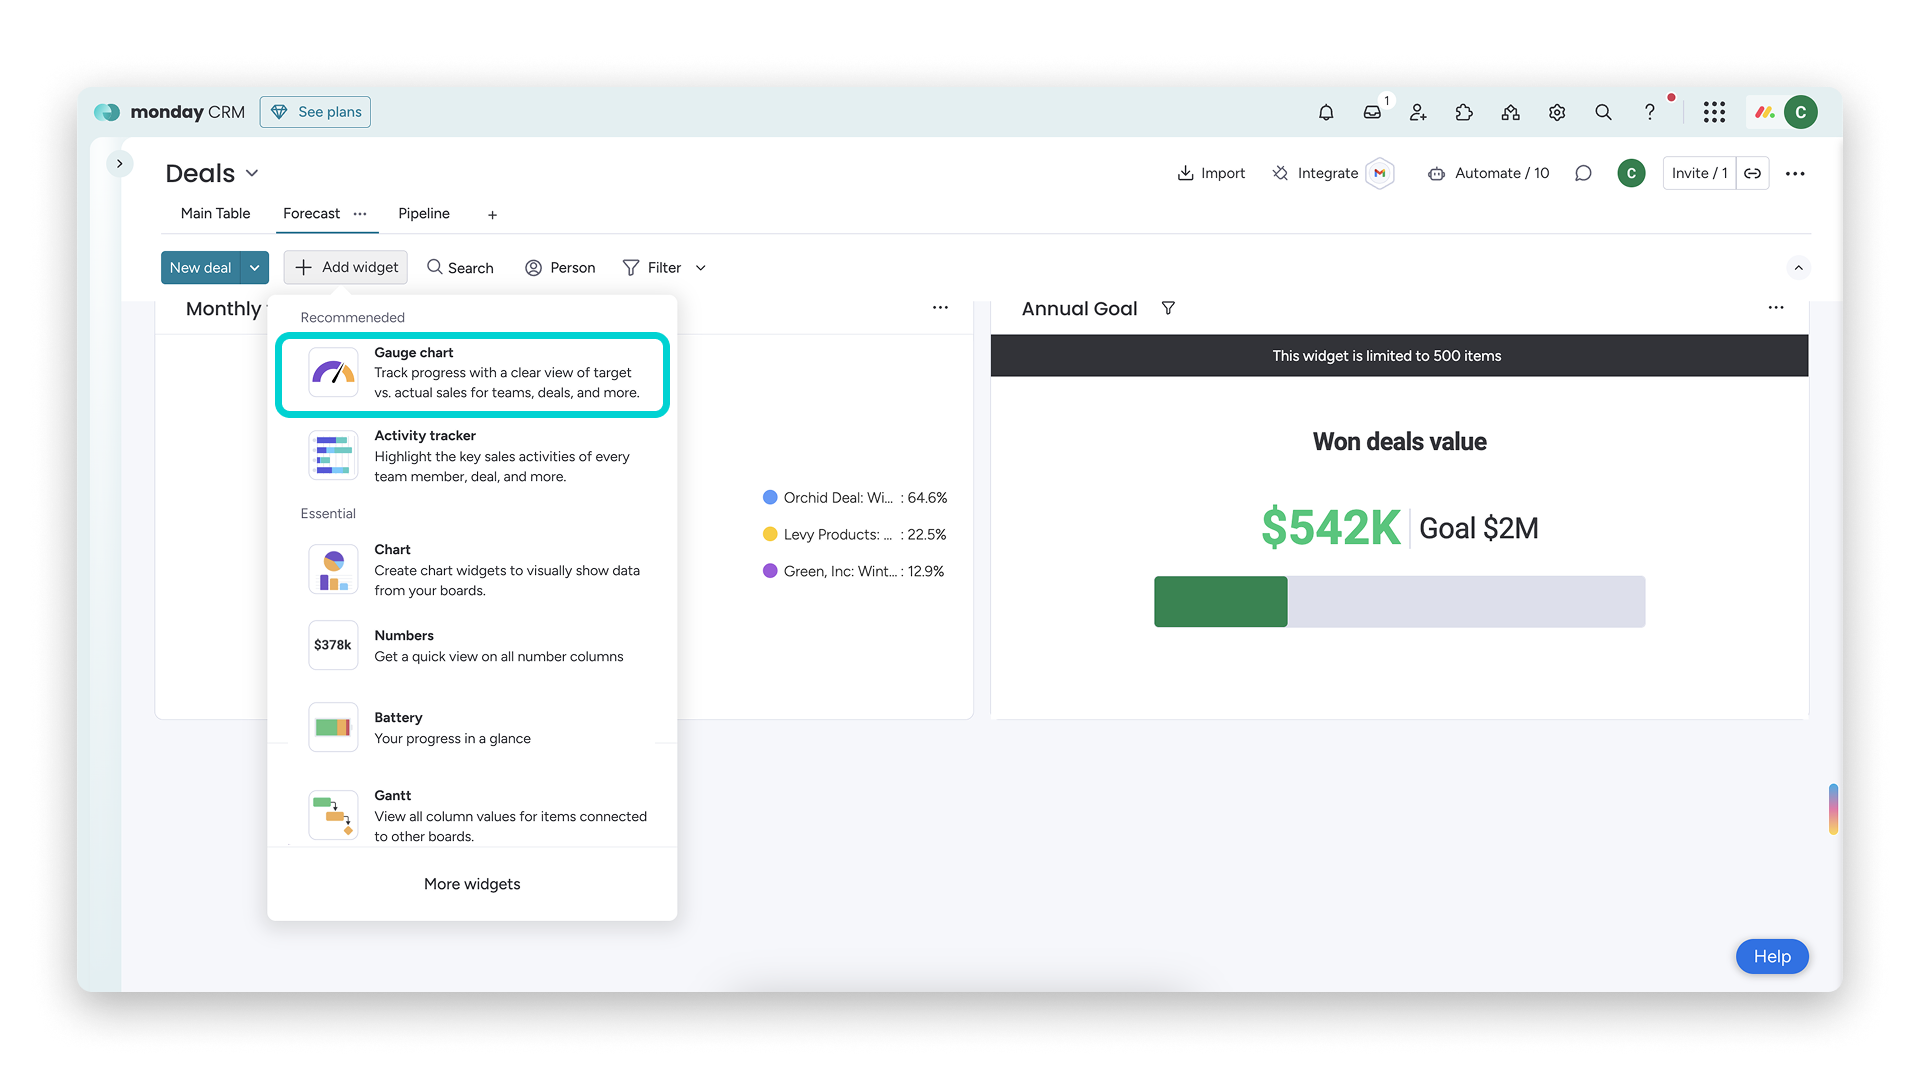This screenshot has height=1080, width=1920.
Task: Click the Filter button
Action: click(x=652, y=268)
